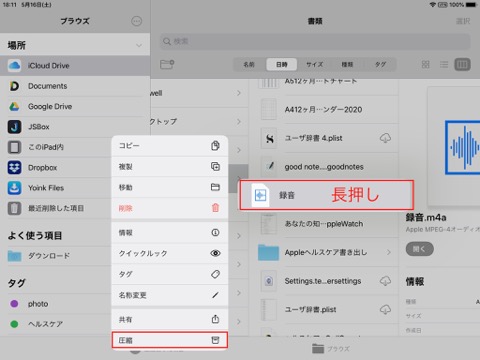Tap ブラウズ tab in bottom bar

(x=331, y=349)
